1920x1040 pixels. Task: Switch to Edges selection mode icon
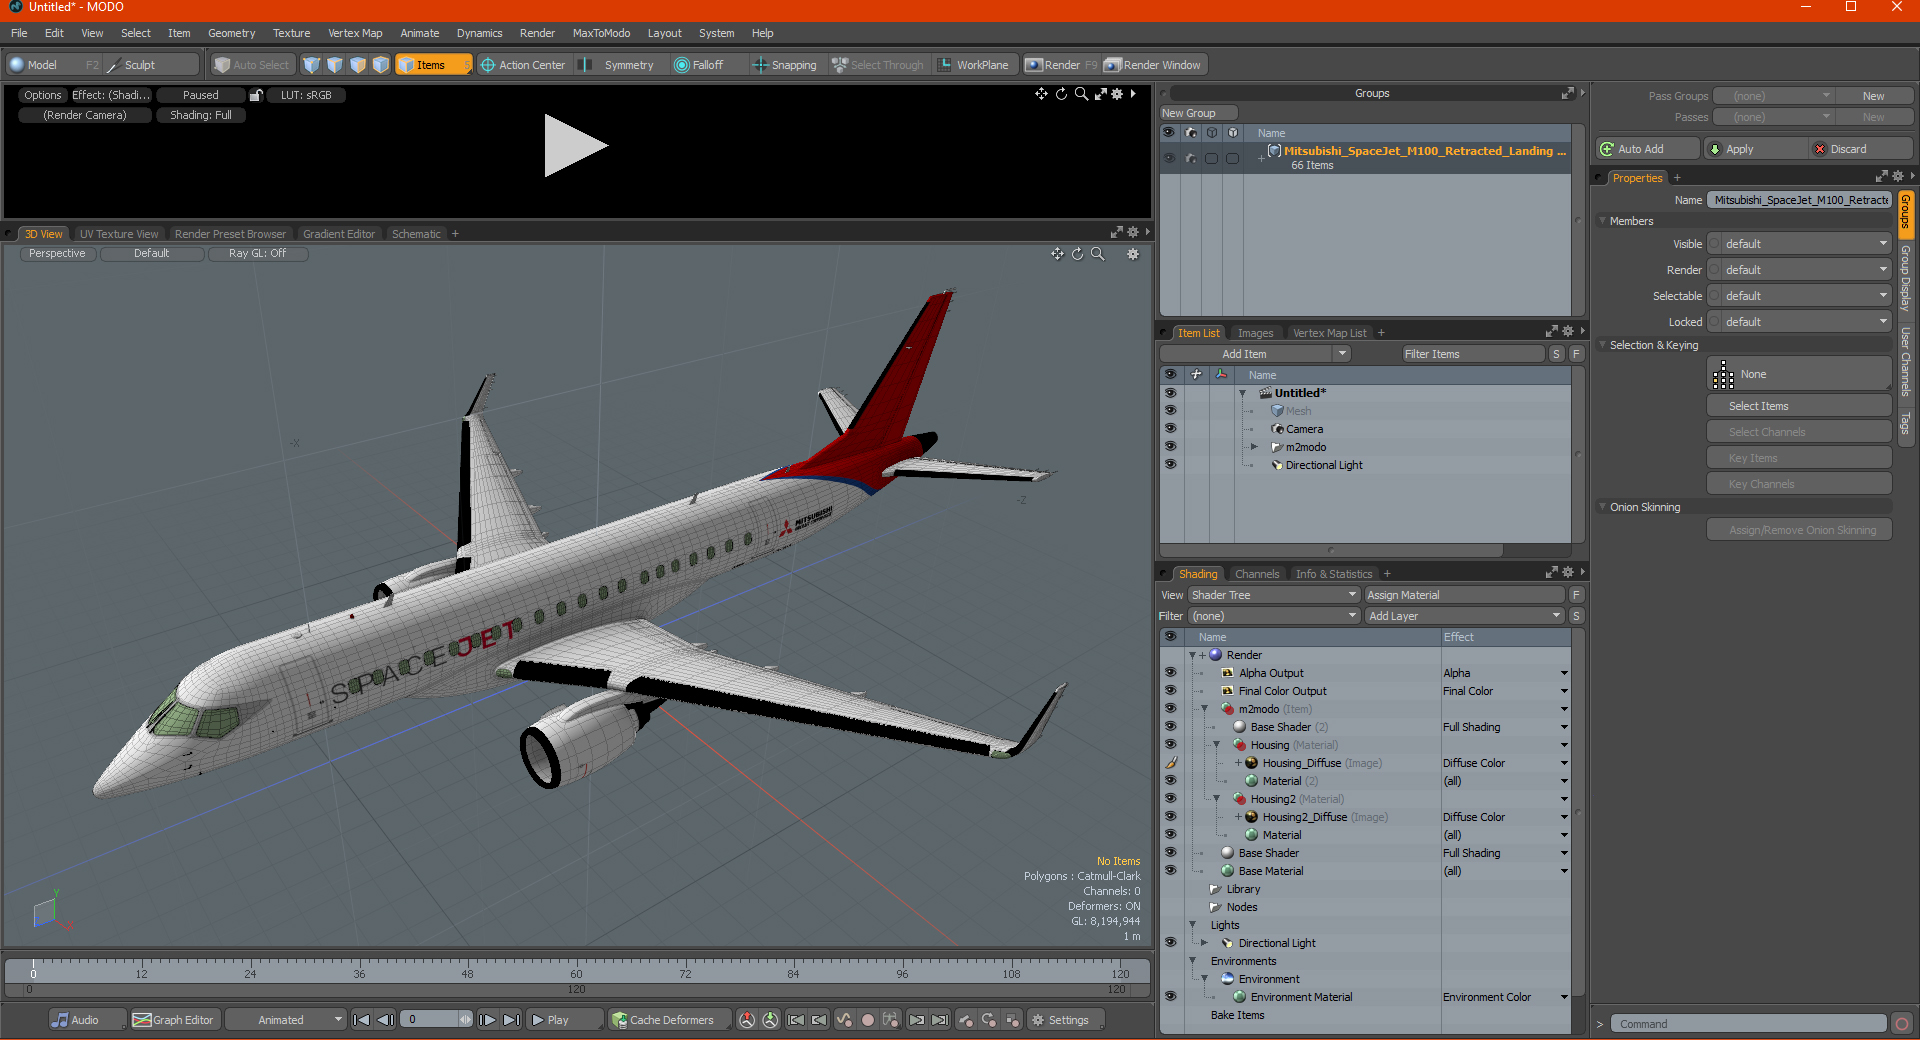[335, 65]
